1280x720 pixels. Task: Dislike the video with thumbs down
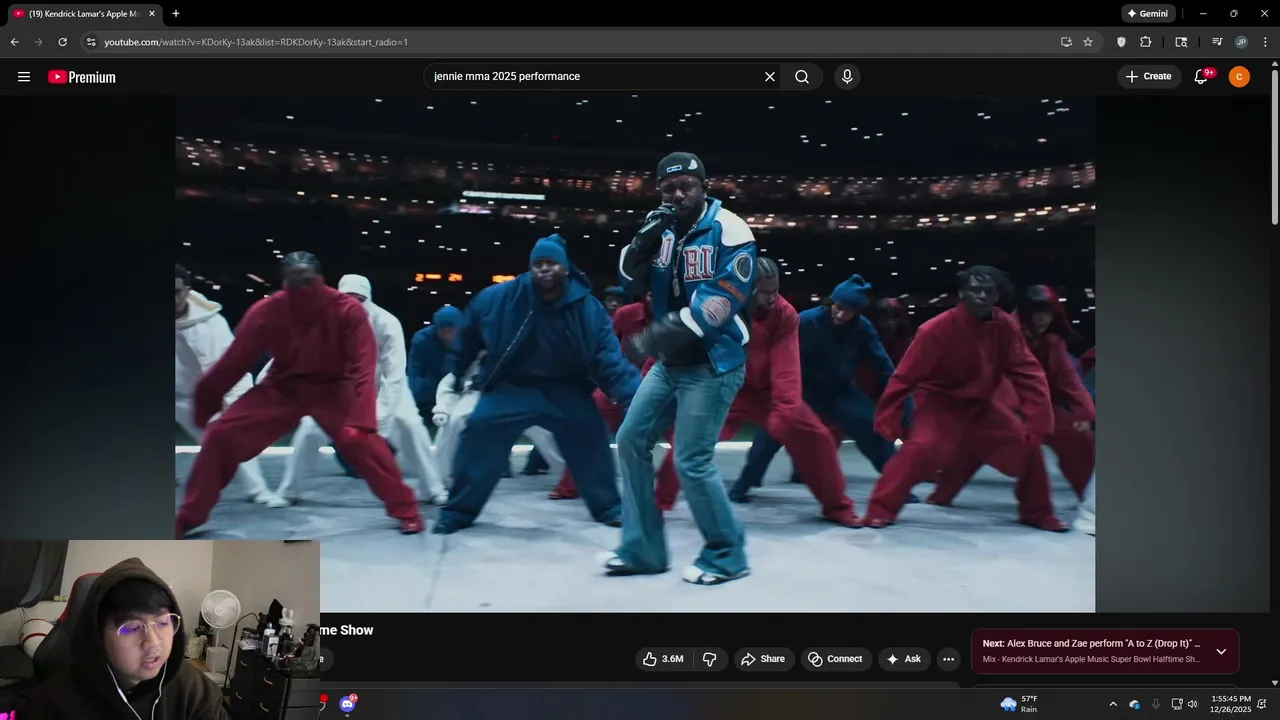coord(710,659)
